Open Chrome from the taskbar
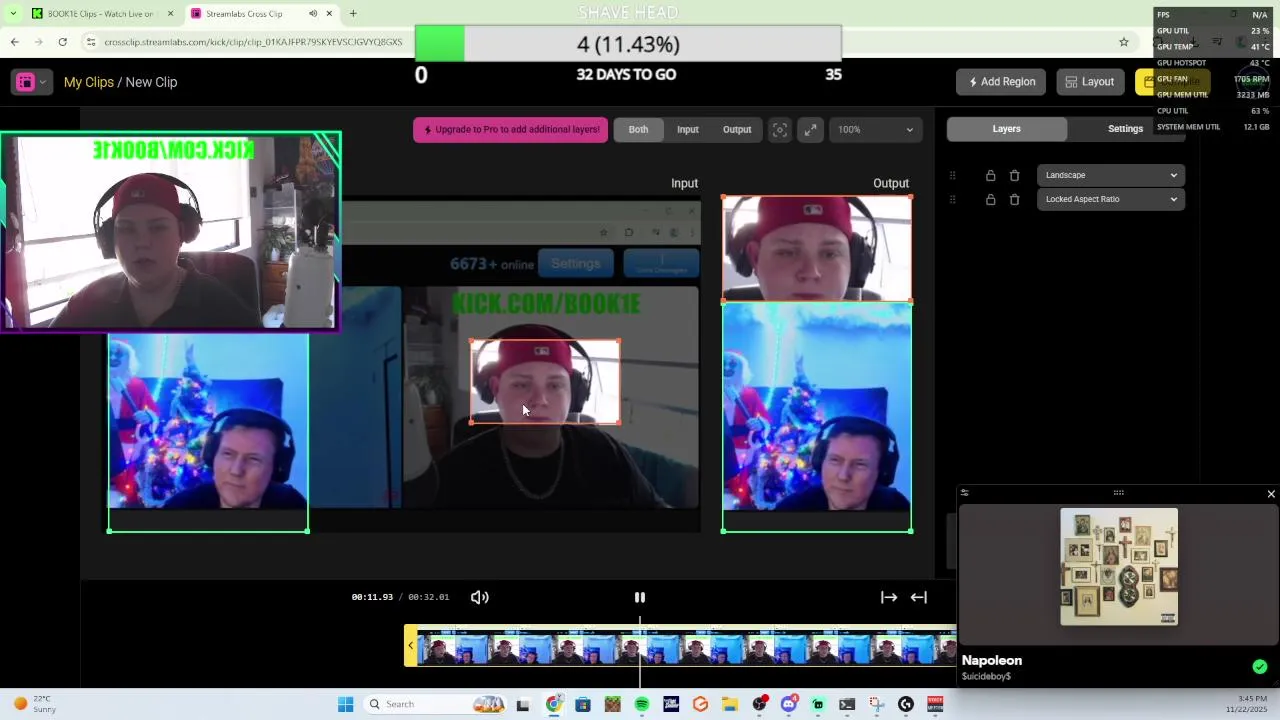Screen dimensions: 1280x720 click(553, 704)
